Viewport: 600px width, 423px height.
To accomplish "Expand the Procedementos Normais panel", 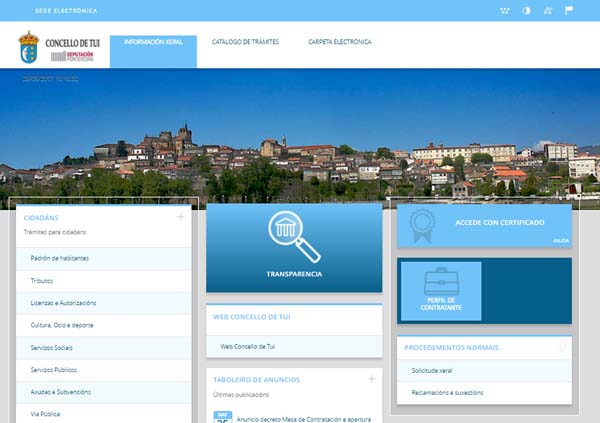I will (562, 347).
